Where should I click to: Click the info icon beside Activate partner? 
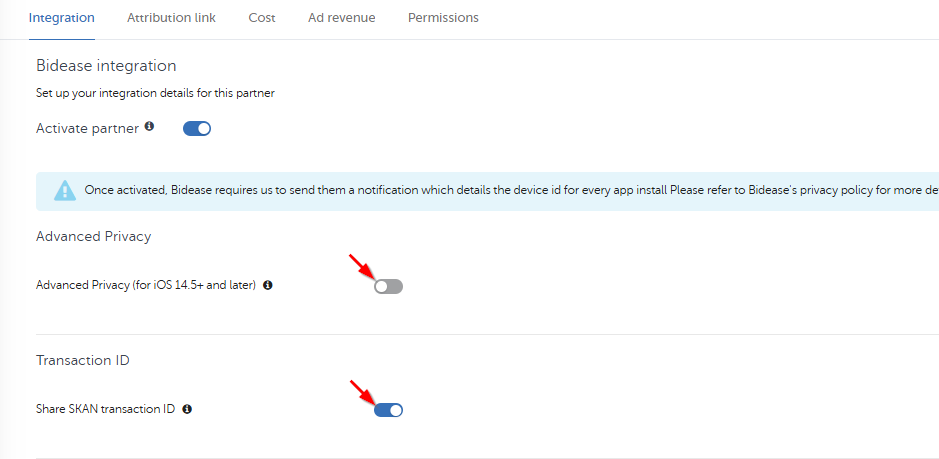coord(150,126)
